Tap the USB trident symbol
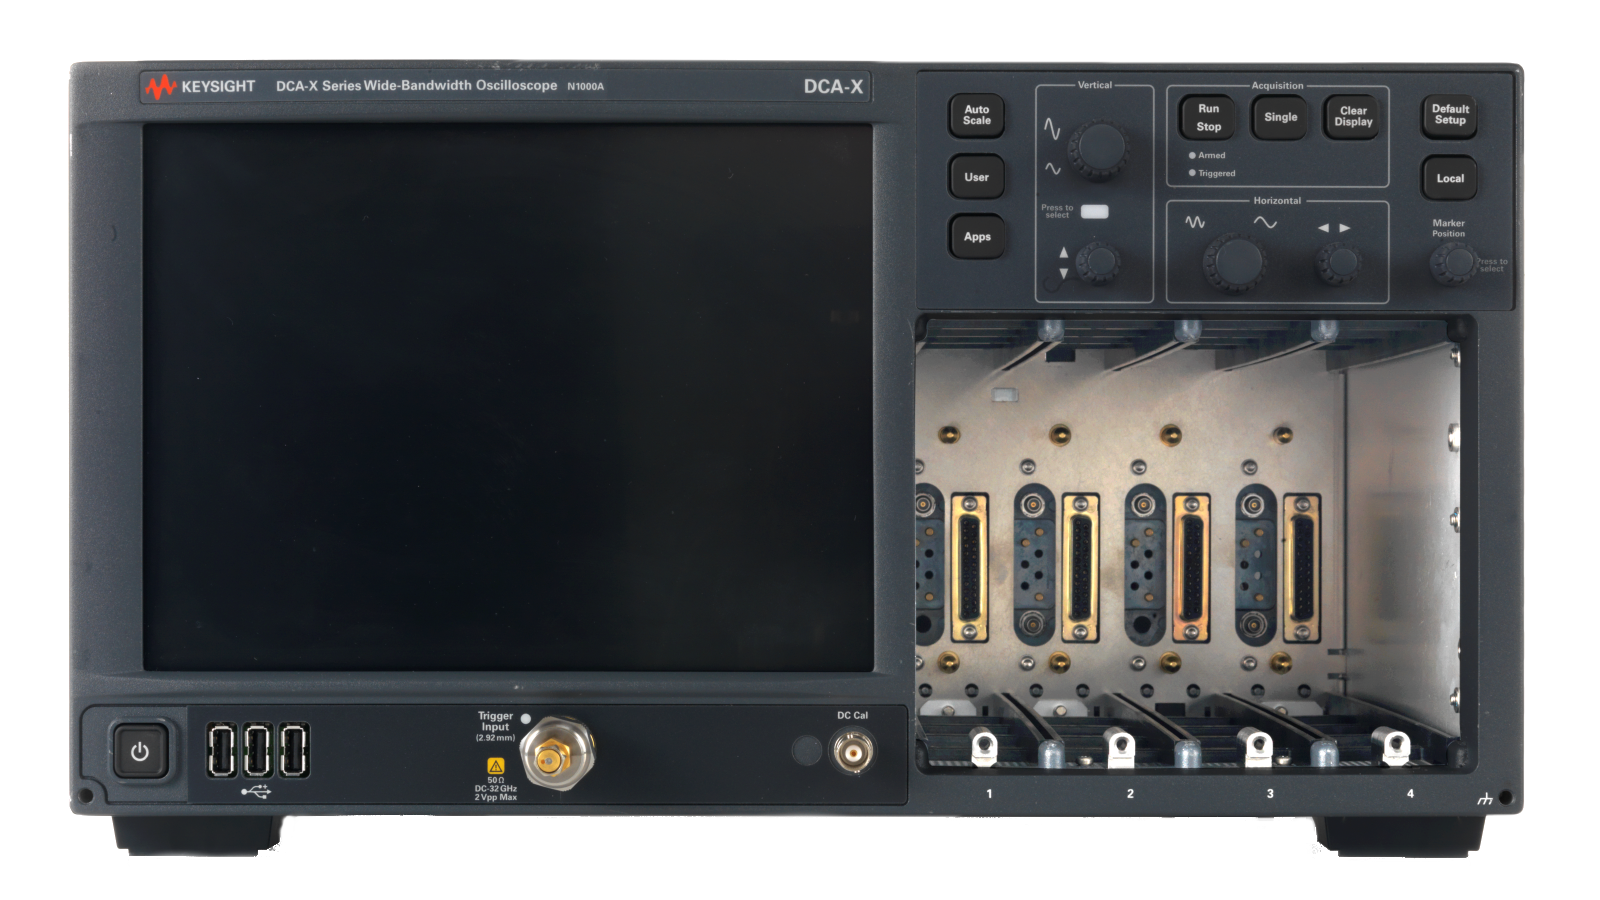Image resolution: width=1600 pixels, height=900 pixels. (x=256, y=792)
